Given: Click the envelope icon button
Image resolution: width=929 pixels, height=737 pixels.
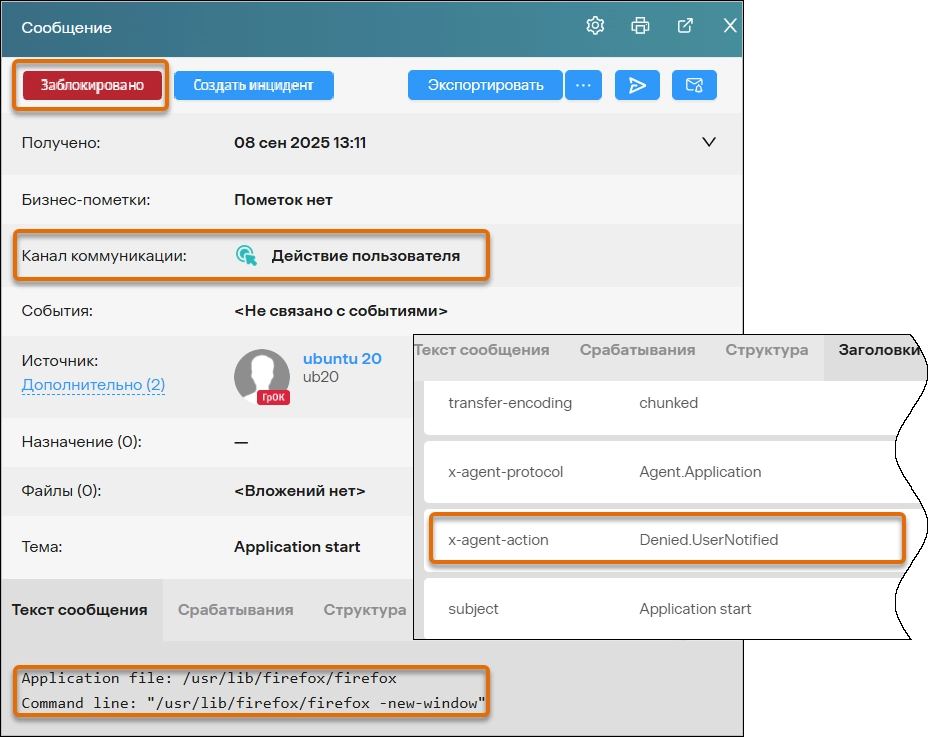Looking at the screenshot, I should (x=694, y=86).
